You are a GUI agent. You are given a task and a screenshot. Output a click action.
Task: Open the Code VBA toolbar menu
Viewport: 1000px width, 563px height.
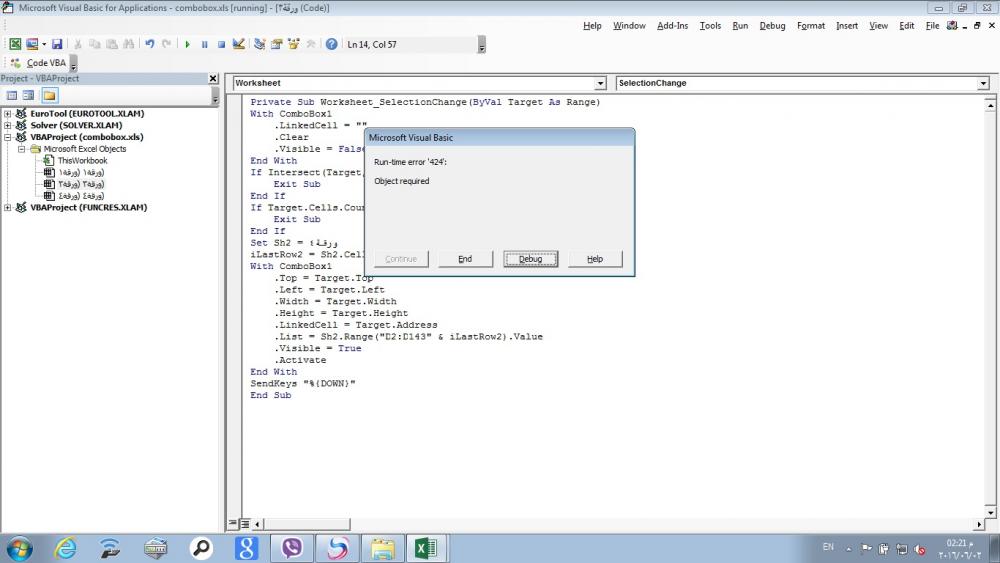[39, 62]
